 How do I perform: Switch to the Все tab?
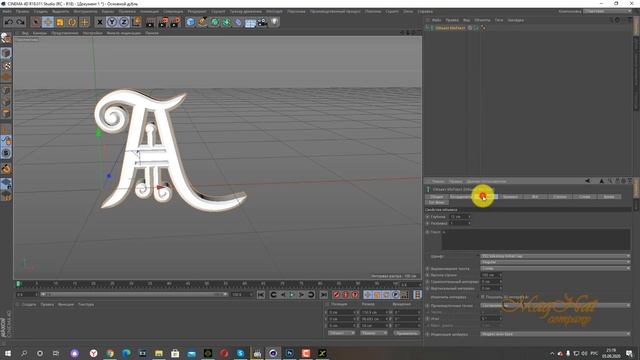(535, 197)
